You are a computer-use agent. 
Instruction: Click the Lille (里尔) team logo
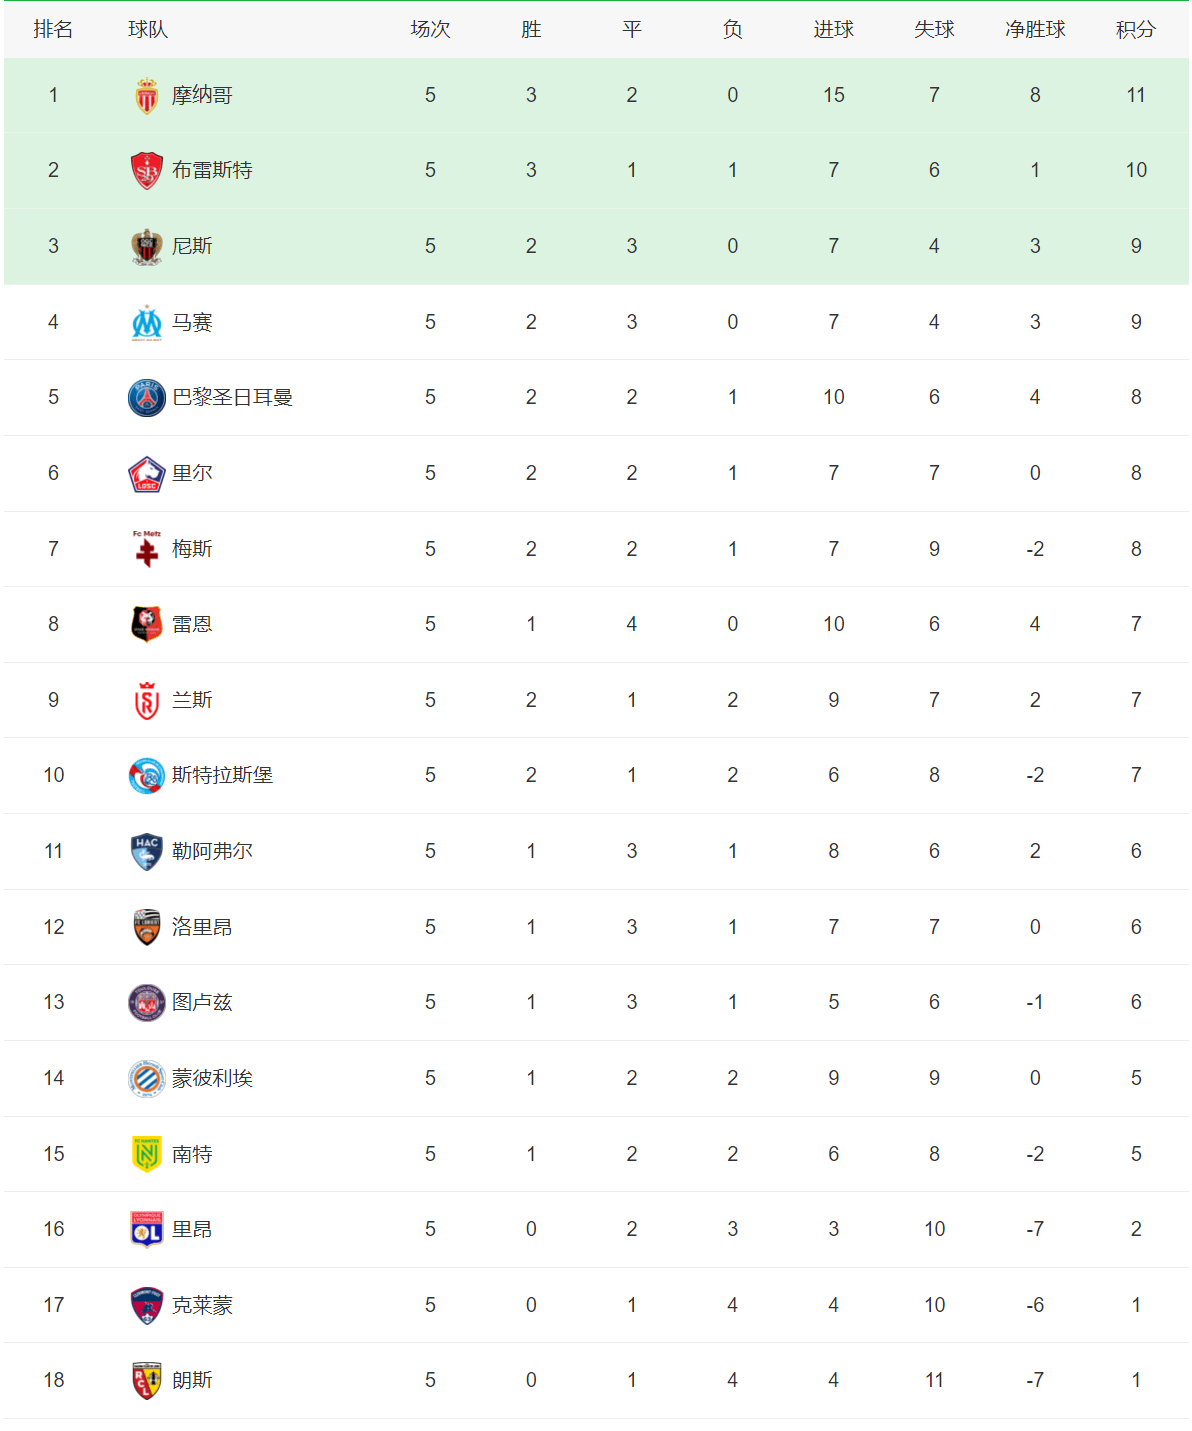(x=147, y=474)
